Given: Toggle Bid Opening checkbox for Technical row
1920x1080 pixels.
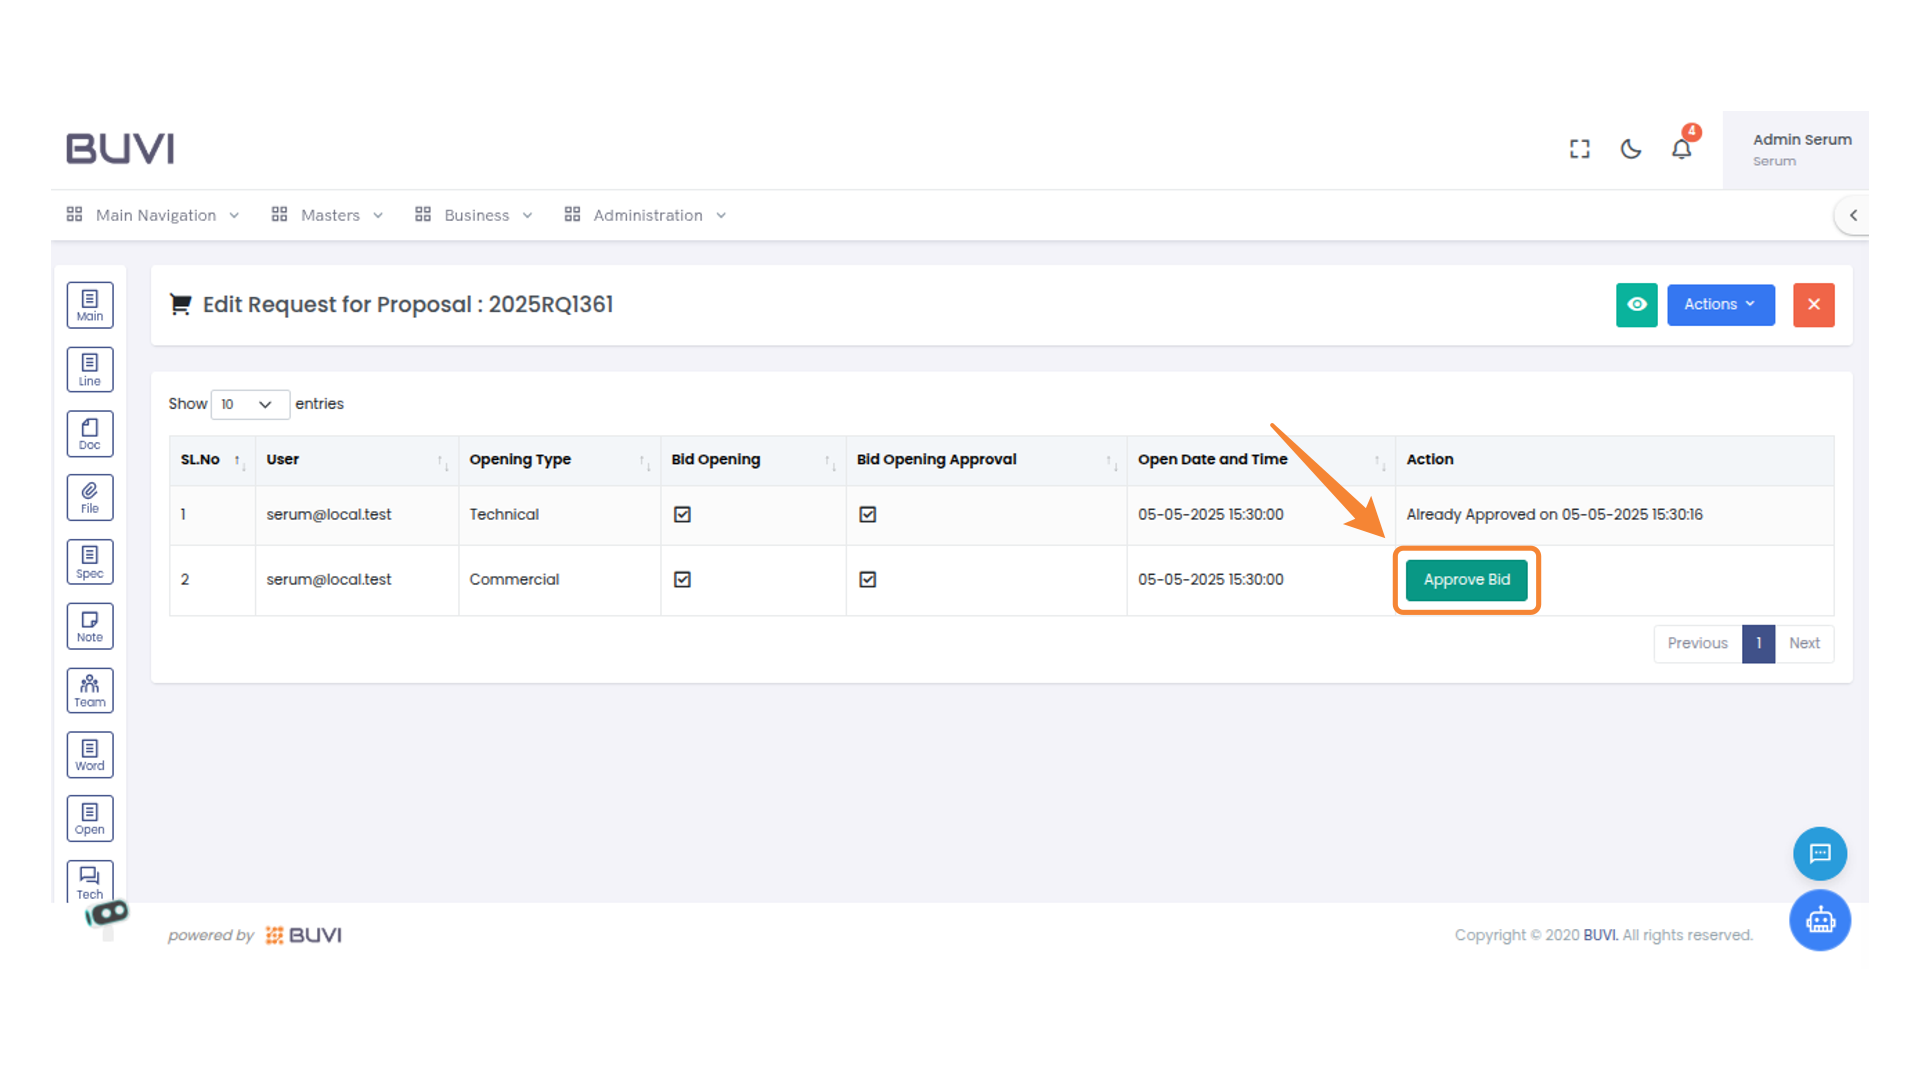Looking at the screenshot, I should tap(682, 514).
